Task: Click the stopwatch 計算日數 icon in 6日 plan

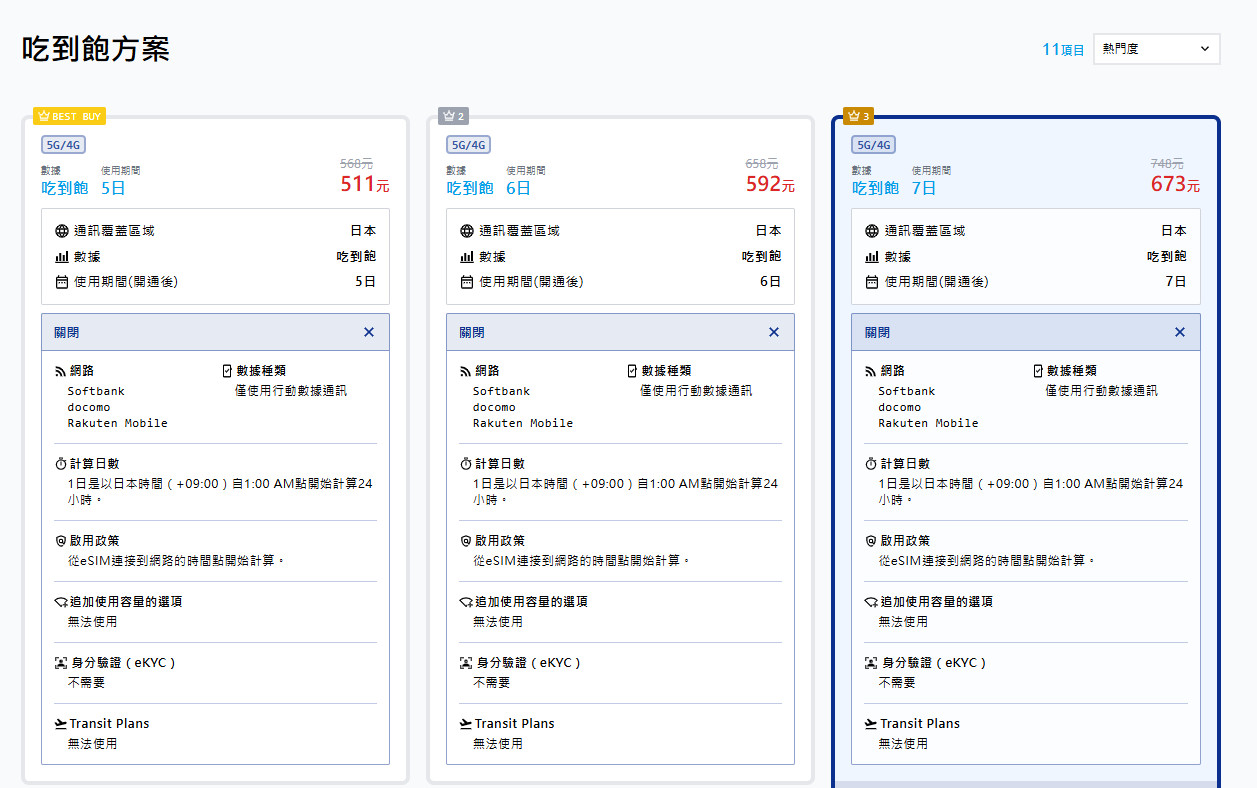Action: (x=465, y=464)
